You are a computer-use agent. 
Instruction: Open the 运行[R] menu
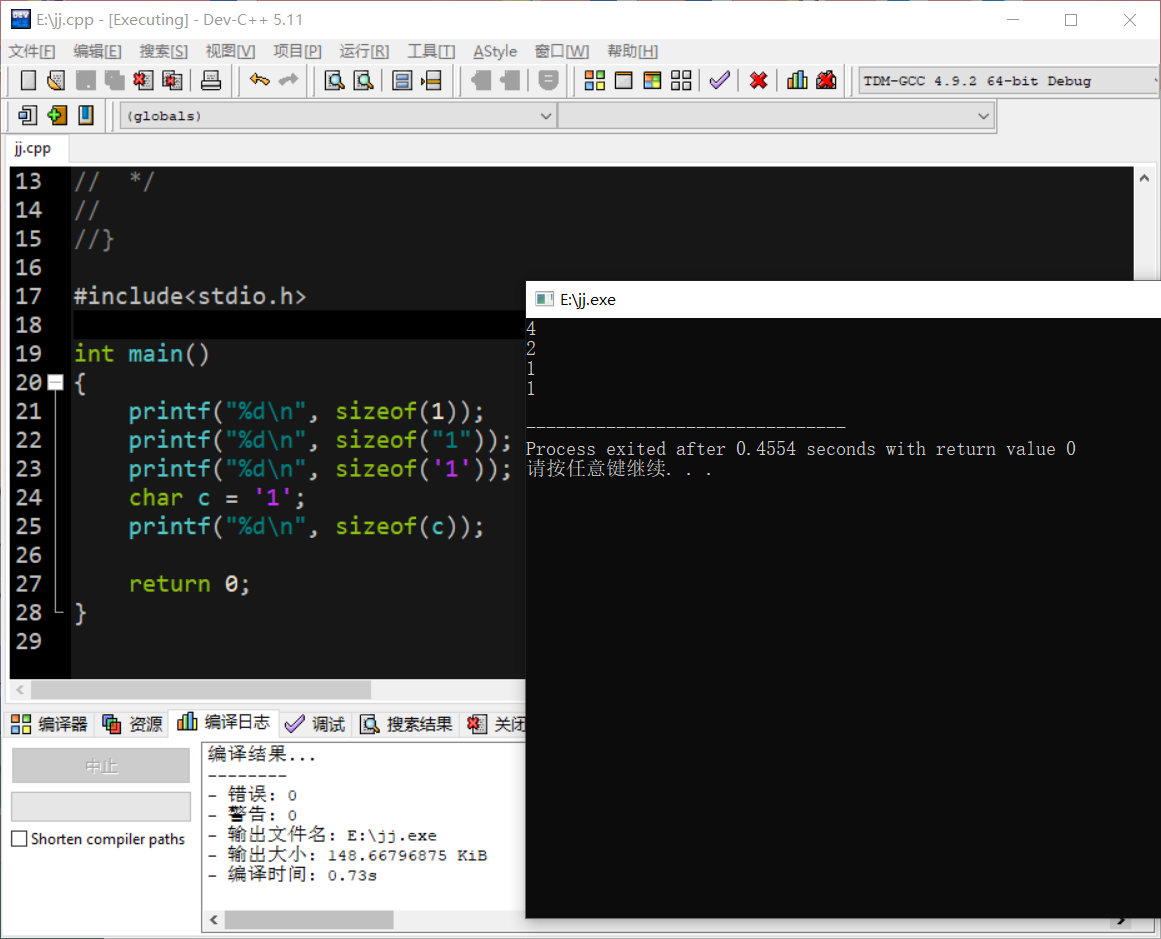tap(364, 51)
